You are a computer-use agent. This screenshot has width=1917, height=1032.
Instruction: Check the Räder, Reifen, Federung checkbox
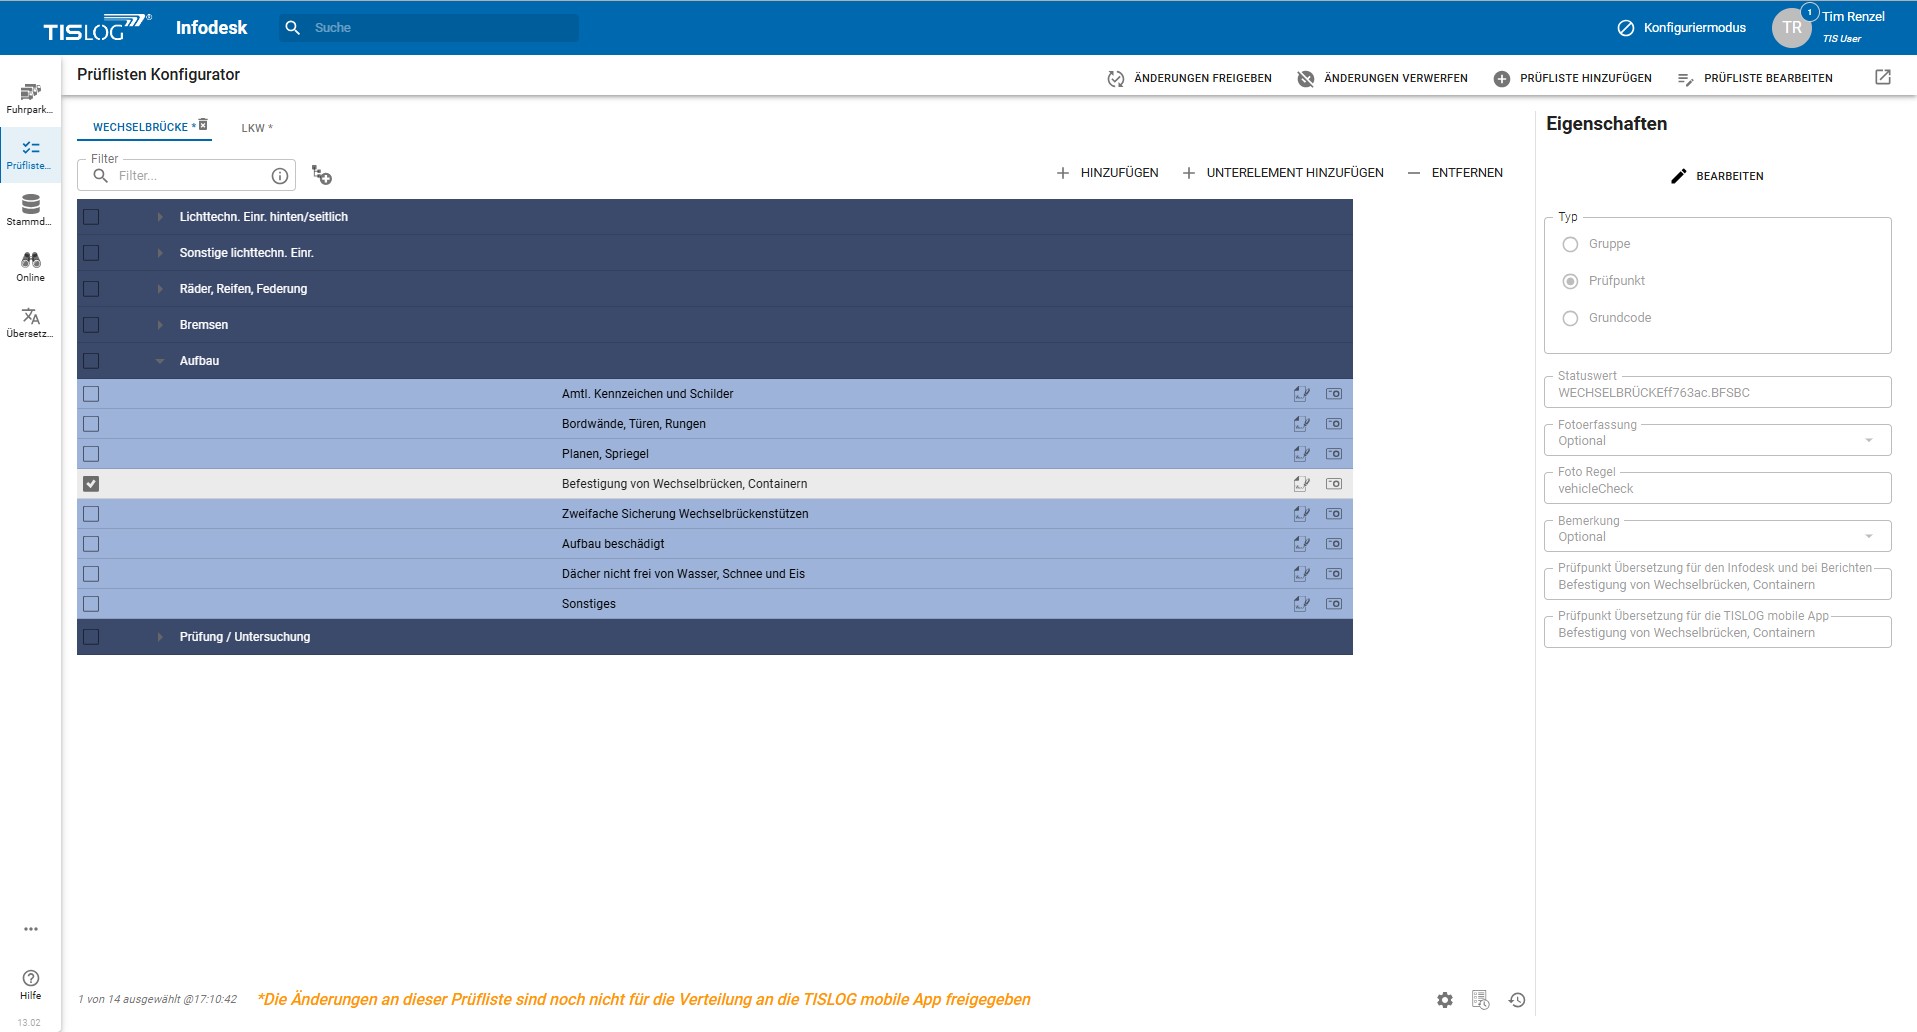pyautogui.click(x=91, y=289)
